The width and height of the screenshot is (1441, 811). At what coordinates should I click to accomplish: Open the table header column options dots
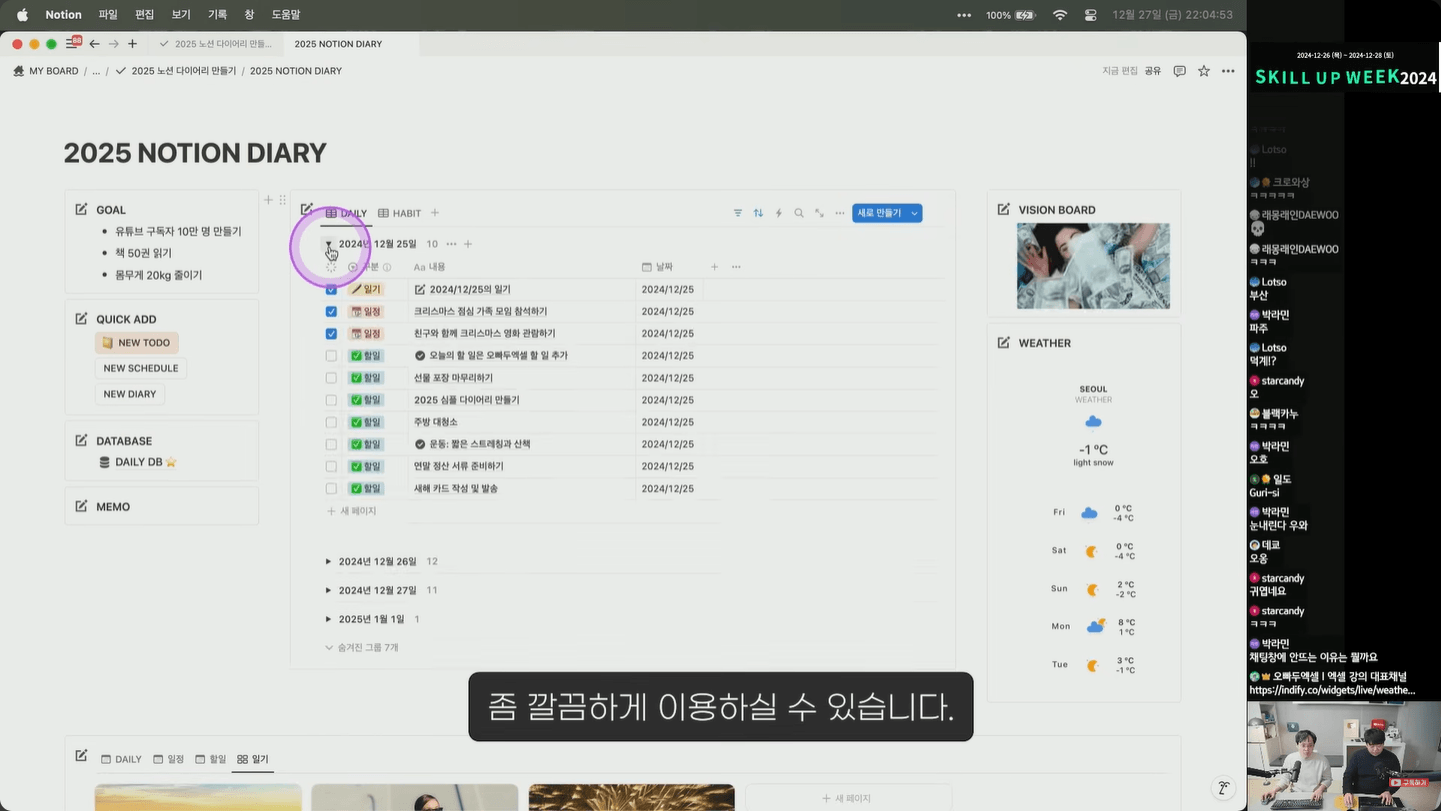coord(736,267)
